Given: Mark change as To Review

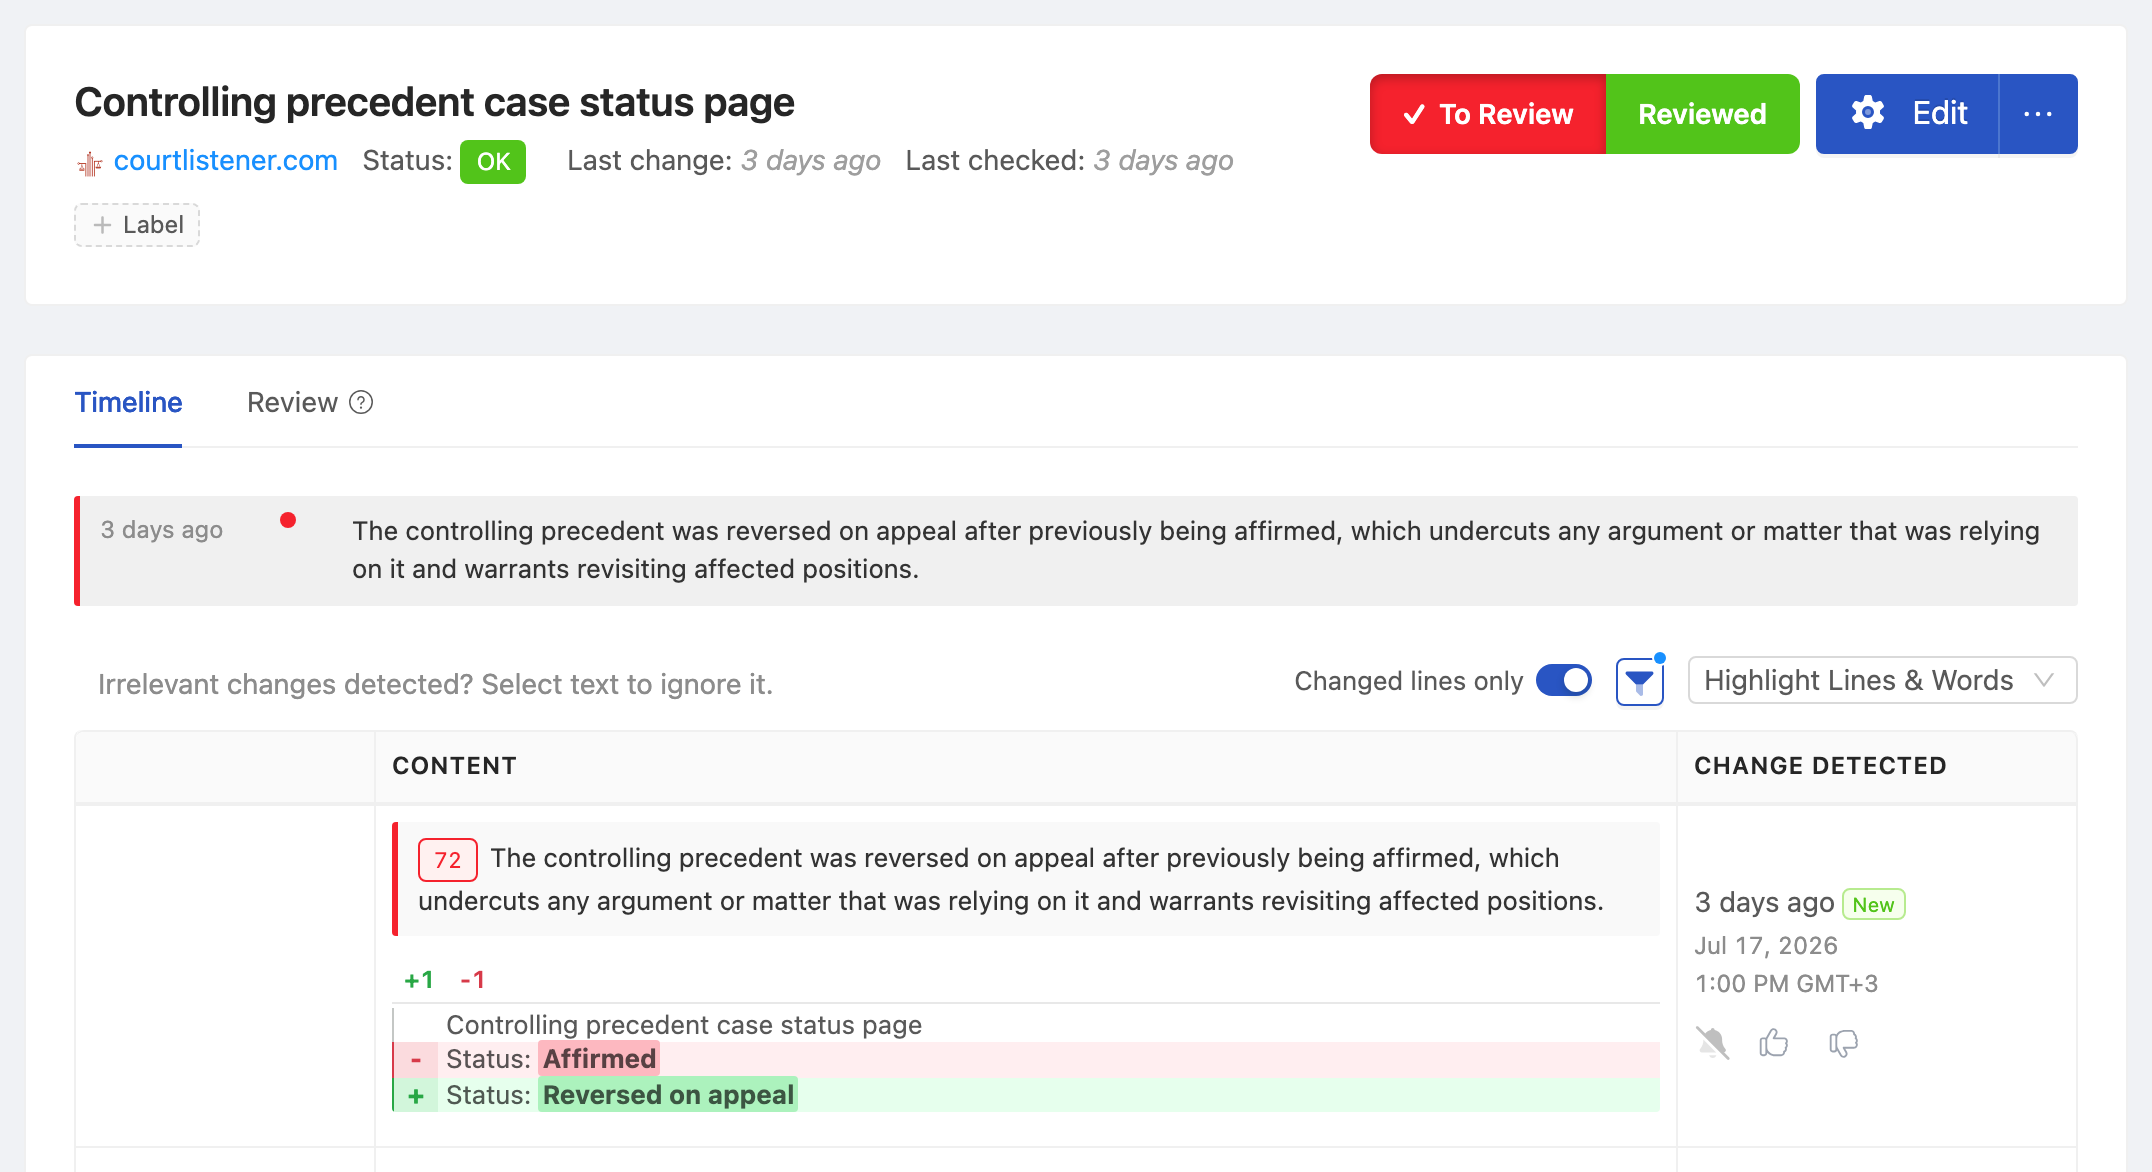Looking at the screenshot, I should click(x=1488, y=114).
